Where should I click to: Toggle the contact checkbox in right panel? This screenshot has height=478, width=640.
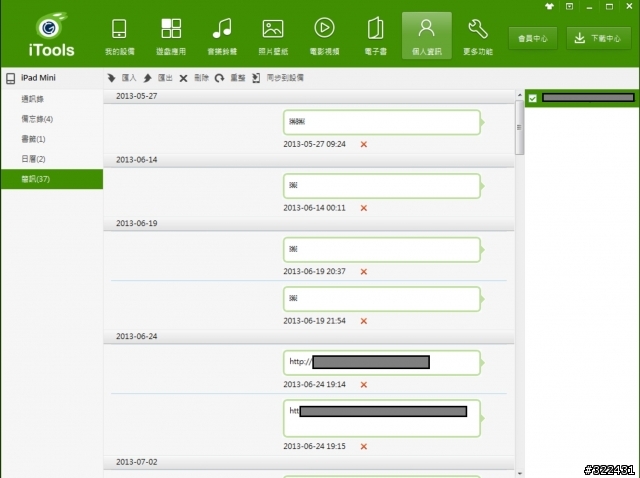[533, 98]
